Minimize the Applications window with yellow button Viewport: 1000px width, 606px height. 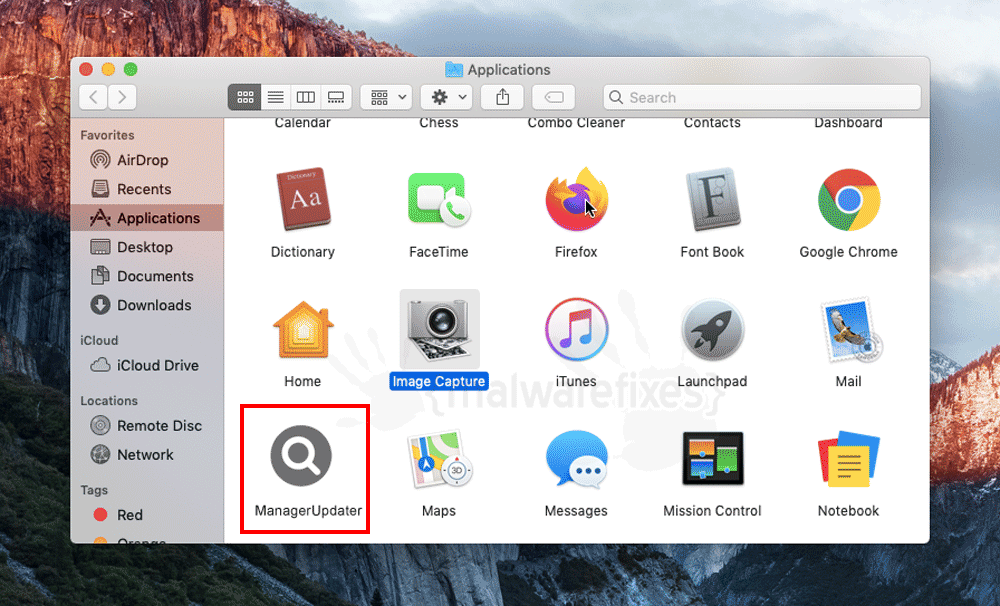coord(108,69)
